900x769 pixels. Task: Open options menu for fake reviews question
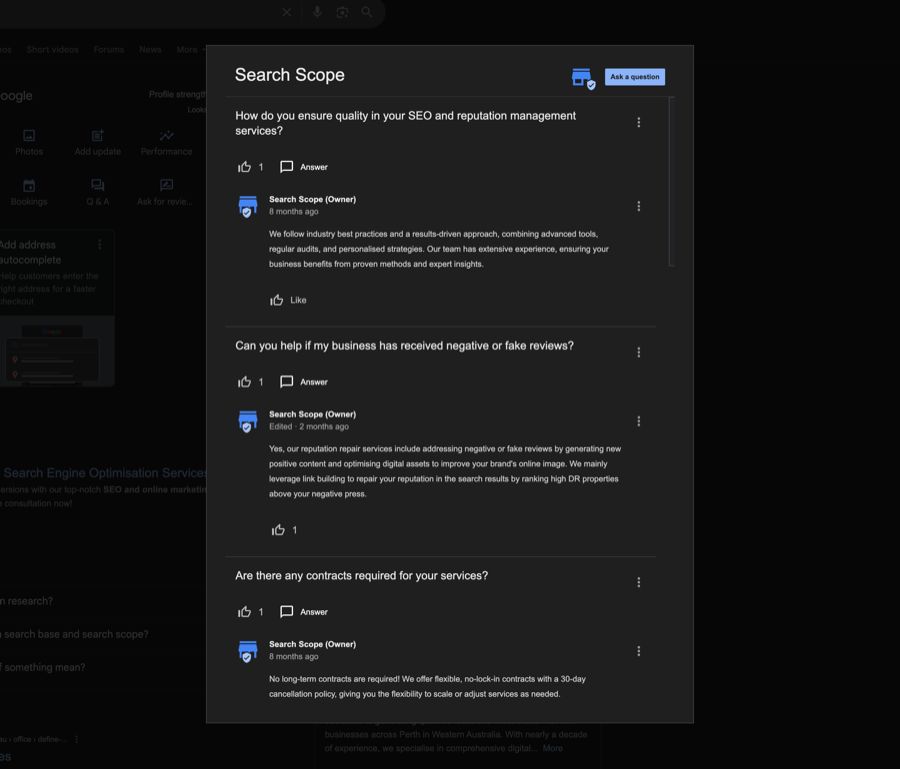[x=639, y=352]
